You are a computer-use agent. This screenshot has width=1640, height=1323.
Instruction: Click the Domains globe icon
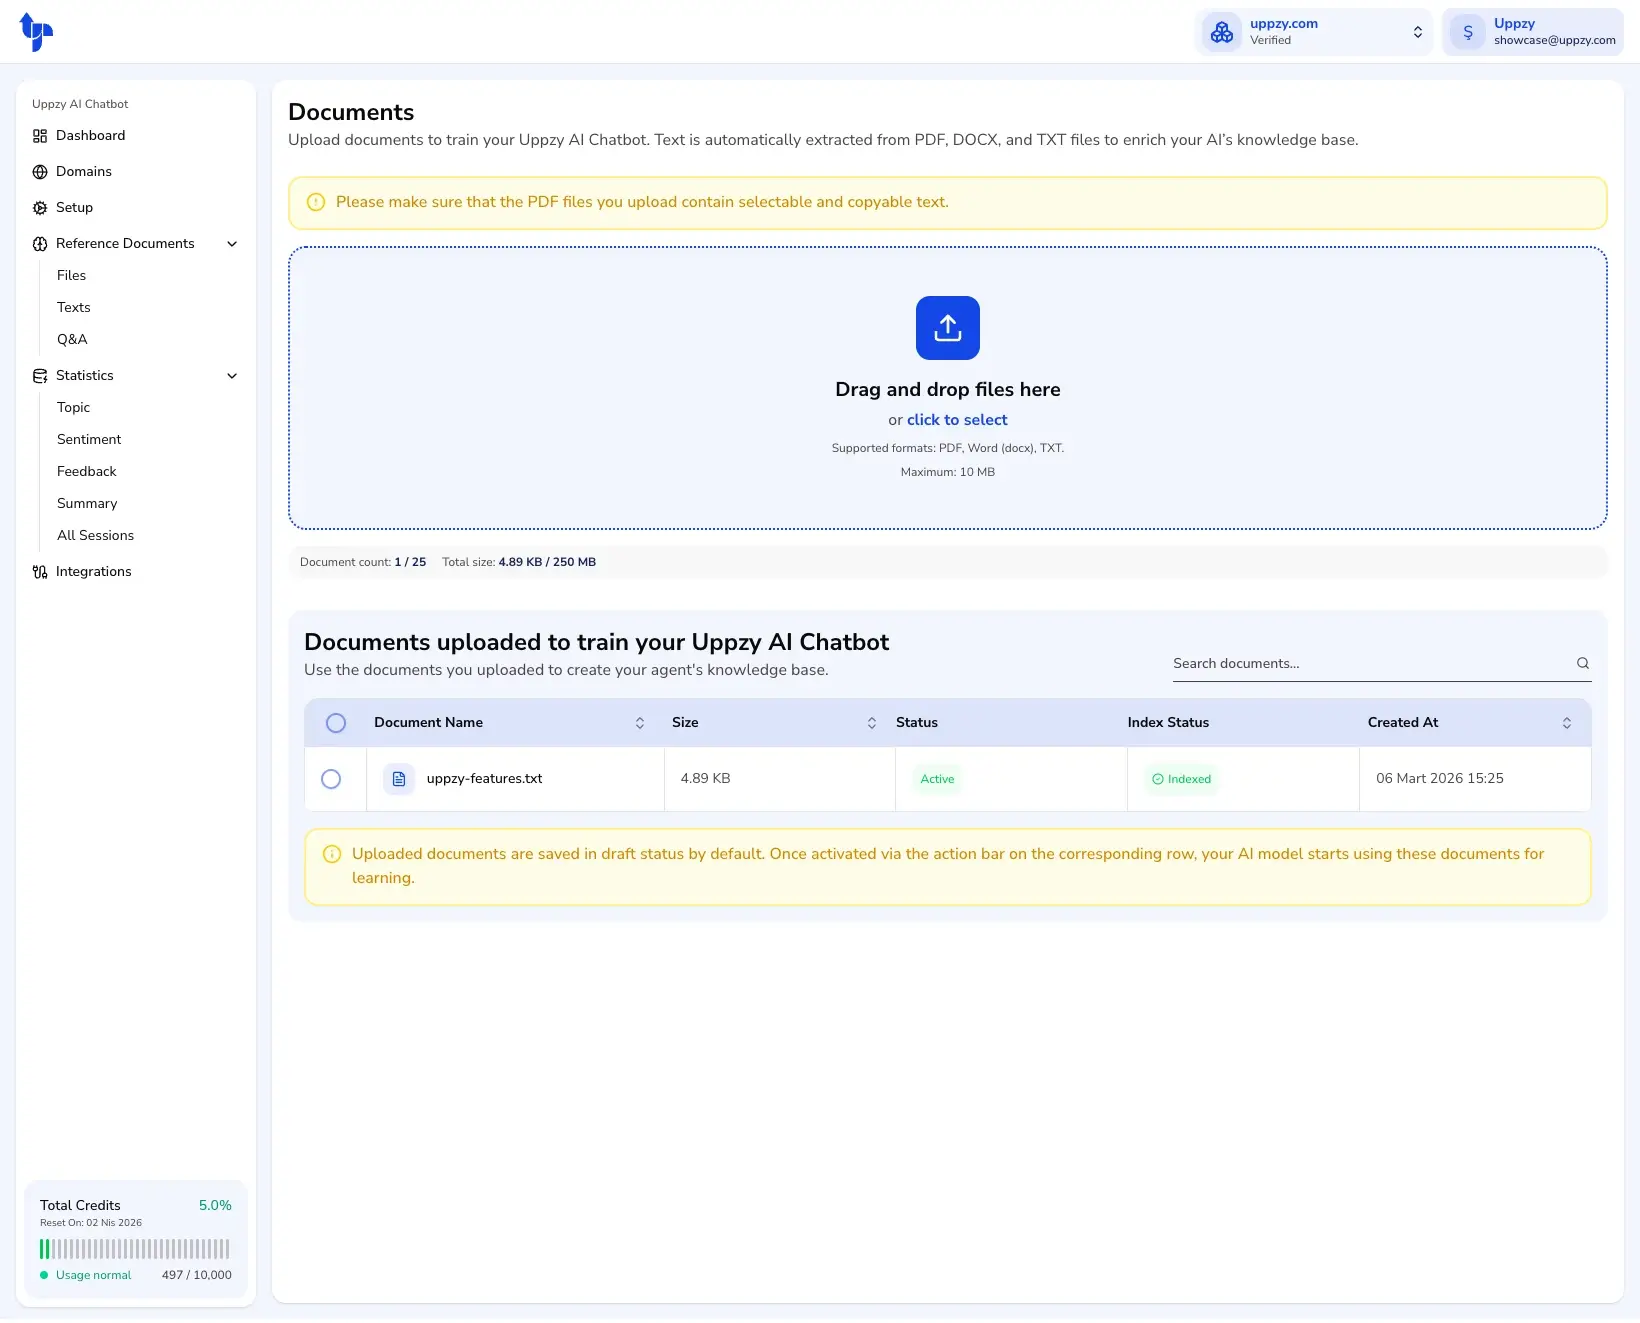coord(40,172)
